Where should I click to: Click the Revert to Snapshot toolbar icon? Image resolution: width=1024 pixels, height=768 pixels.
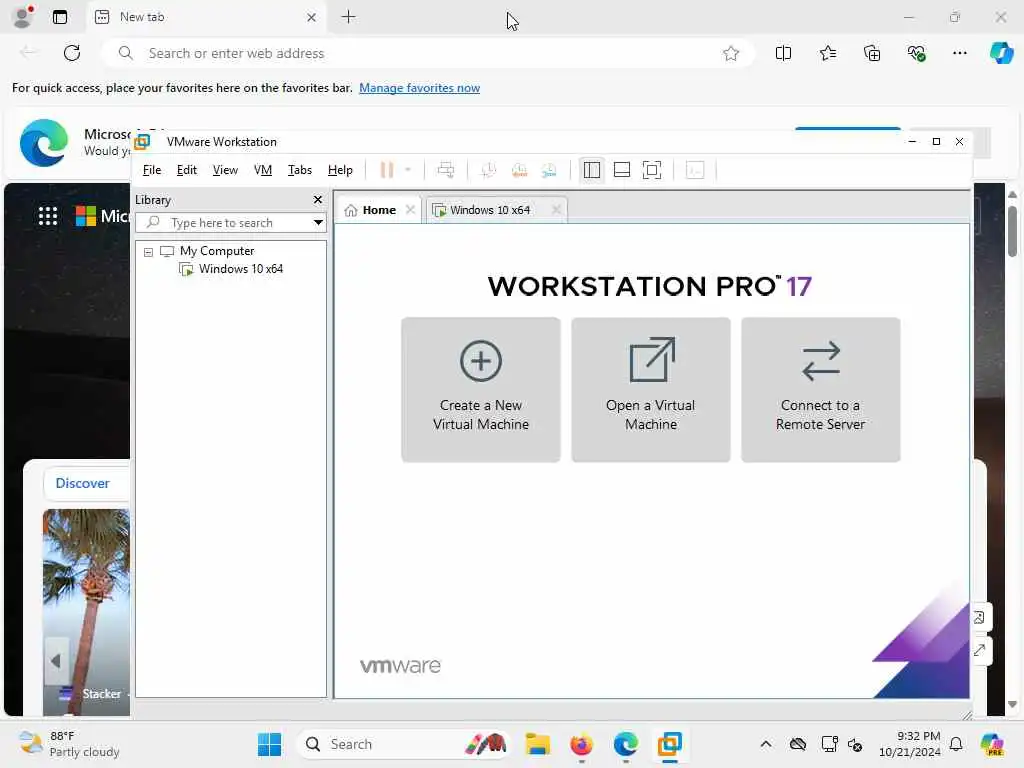(519, 170)
